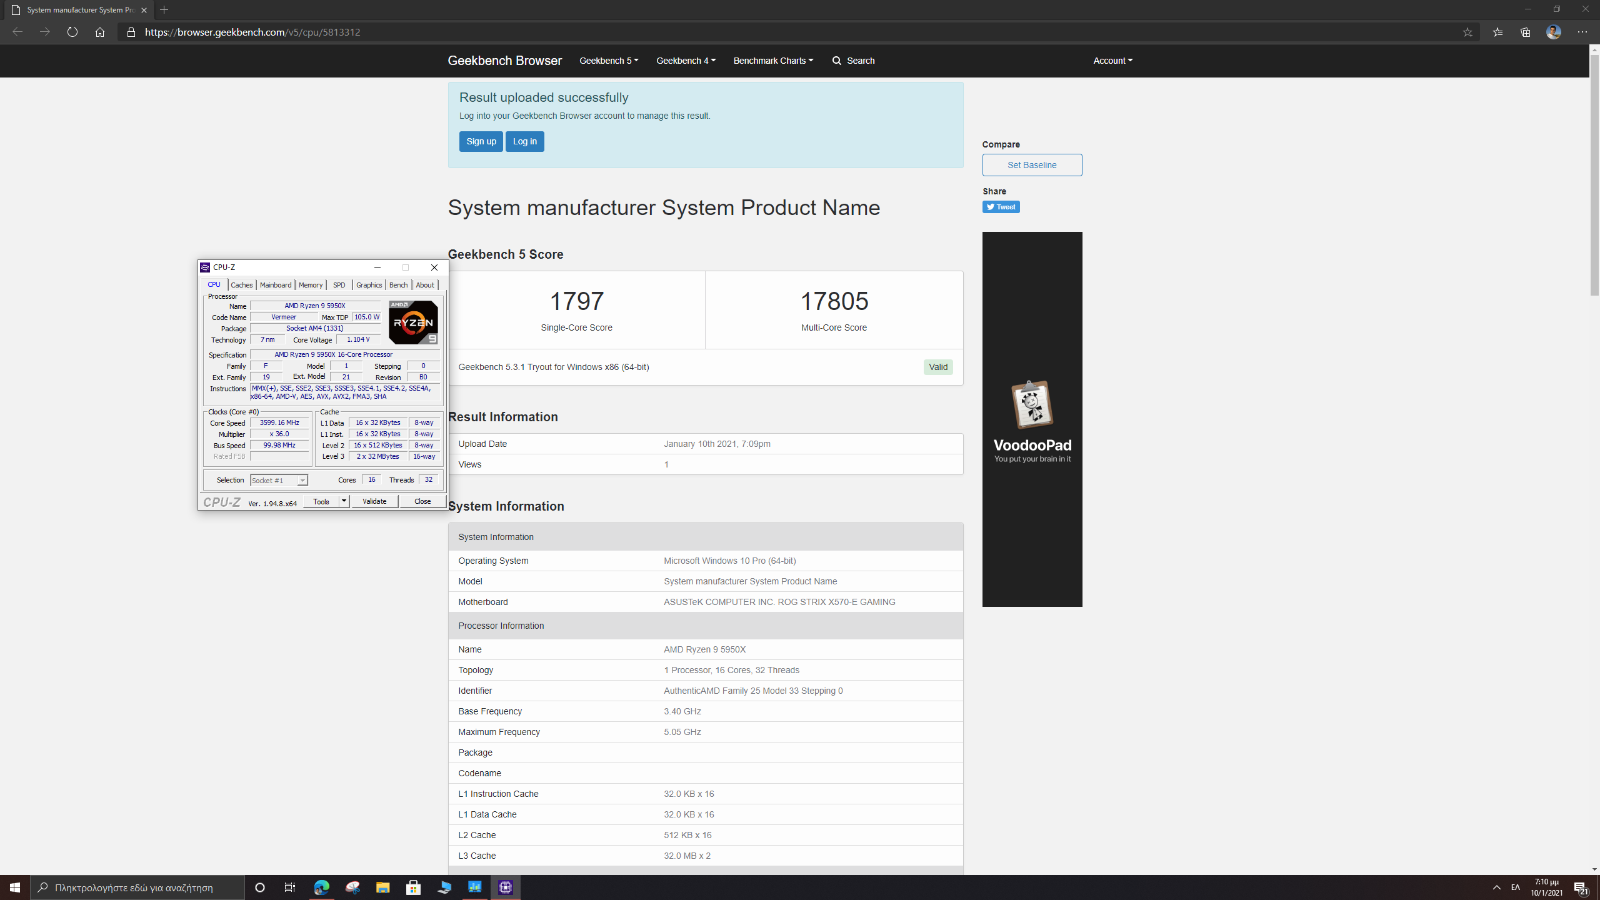
Task: Open the Socket #1 selection dropdown
Action: (x=279, y=480)
